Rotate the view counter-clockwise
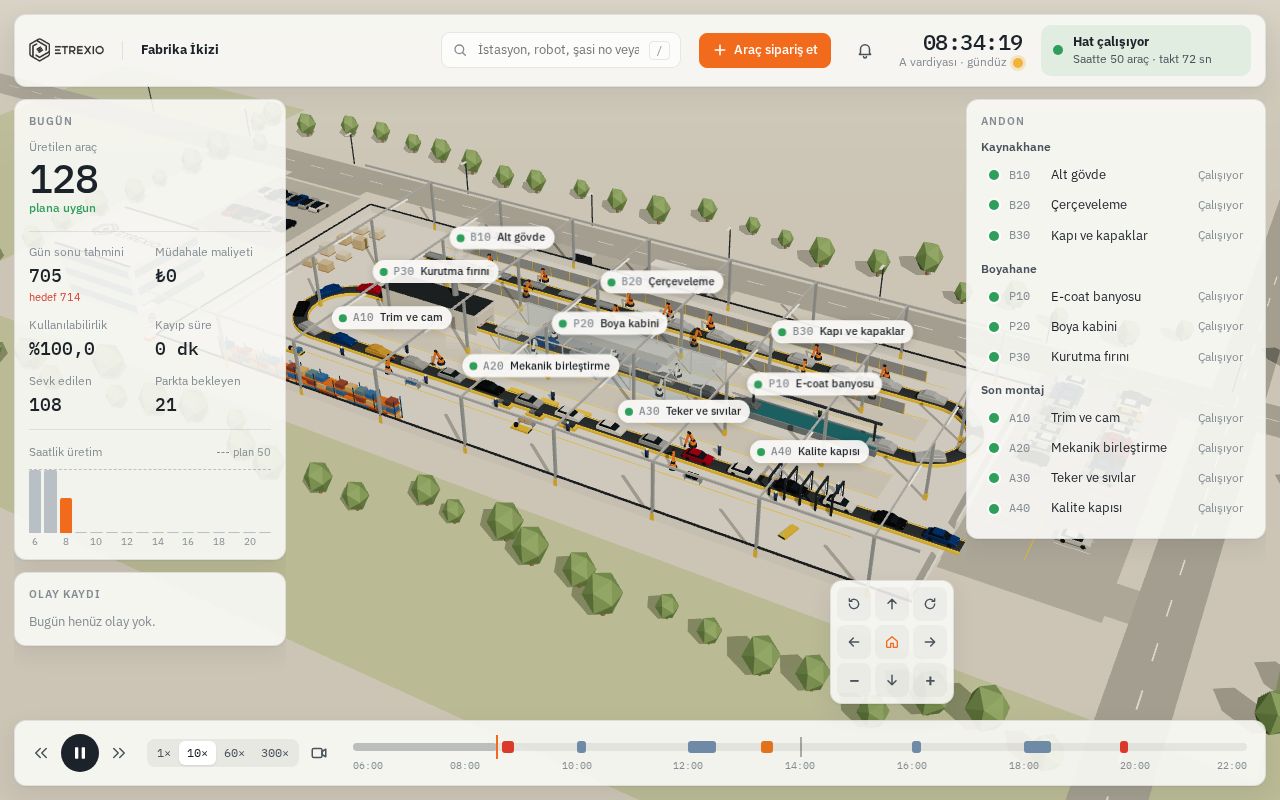The width and height of the screenshot is (1280, 800). pos(854,603)
